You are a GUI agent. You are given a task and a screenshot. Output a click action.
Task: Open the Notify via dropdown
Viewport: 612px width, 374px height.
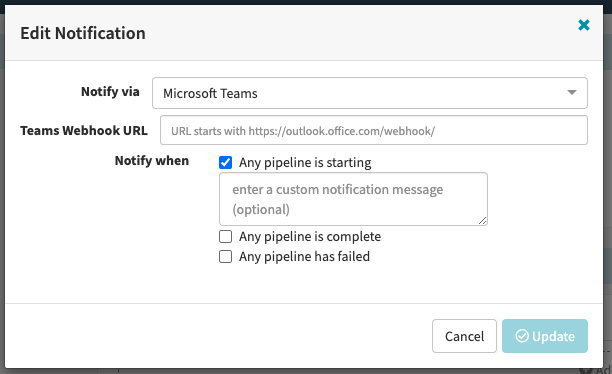coord(370,93)
